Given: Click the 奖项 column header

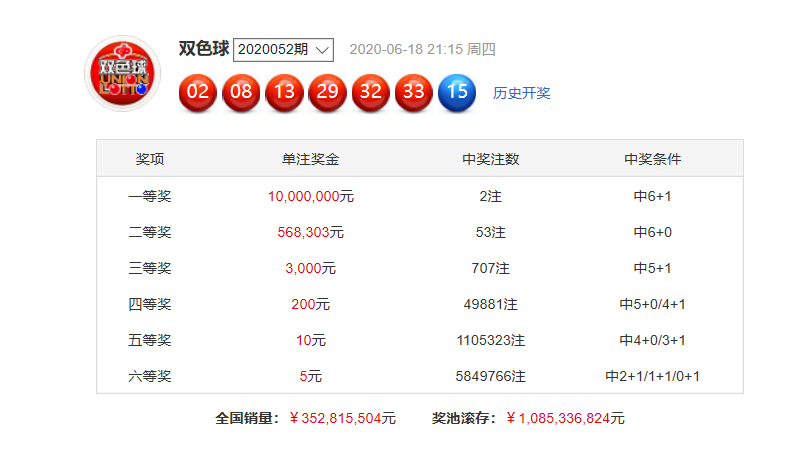Looking at the screenshot, I should click(x=150, y=159).
